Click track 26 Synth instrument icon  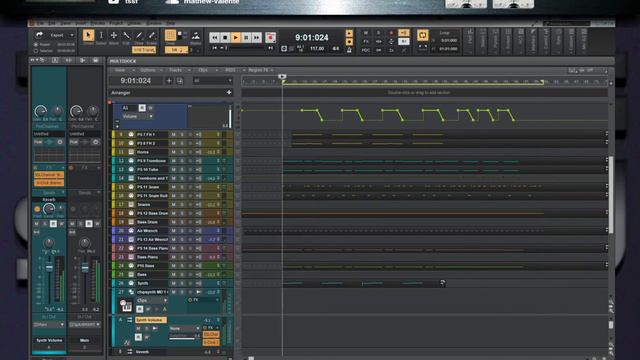tap(131, 283)
